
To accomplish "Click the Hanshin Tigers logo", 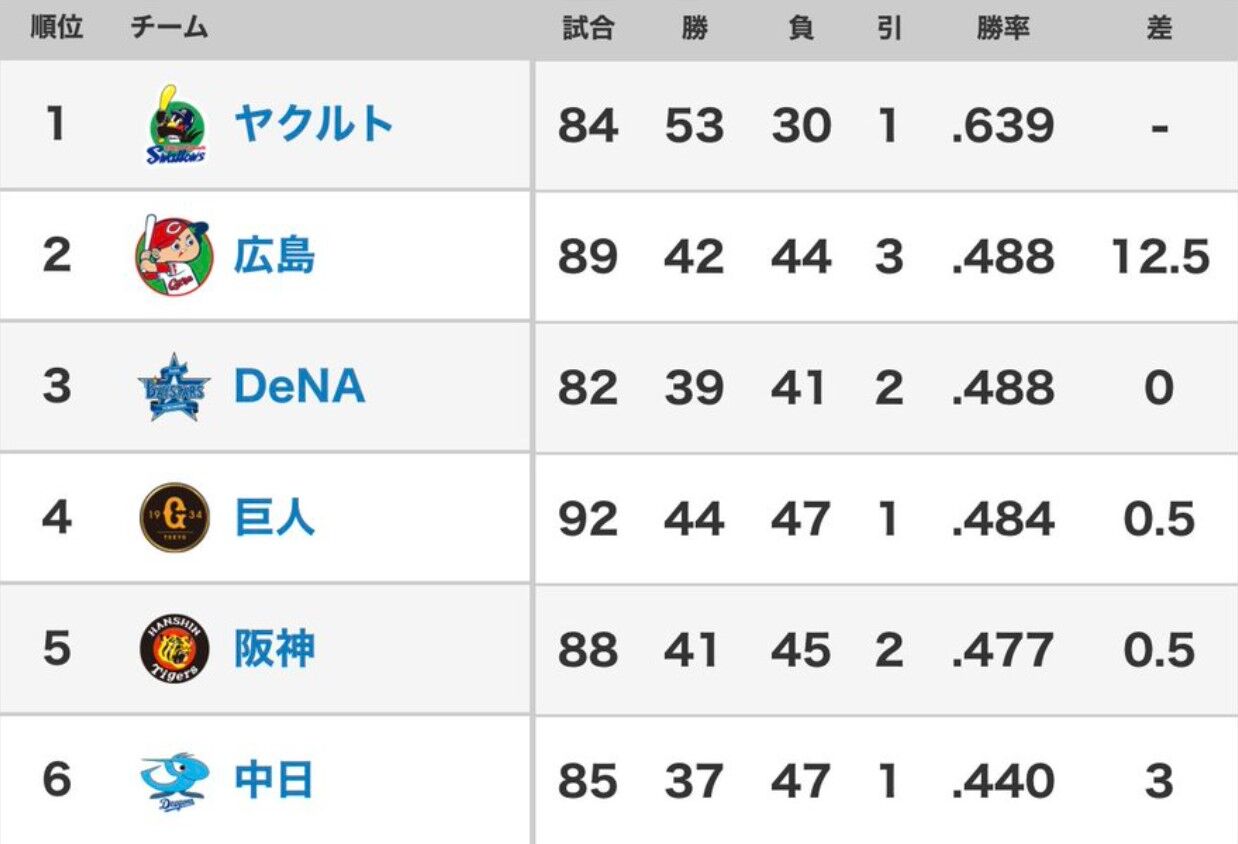I will pos(174,648).
